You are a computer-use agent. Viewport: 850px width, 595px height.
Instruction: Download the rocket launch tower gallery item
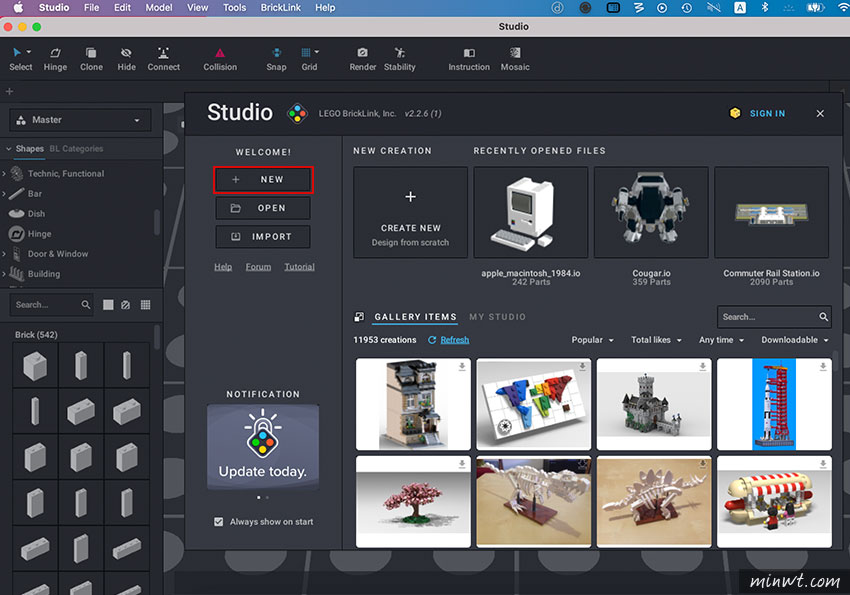[x=823, y=367]
